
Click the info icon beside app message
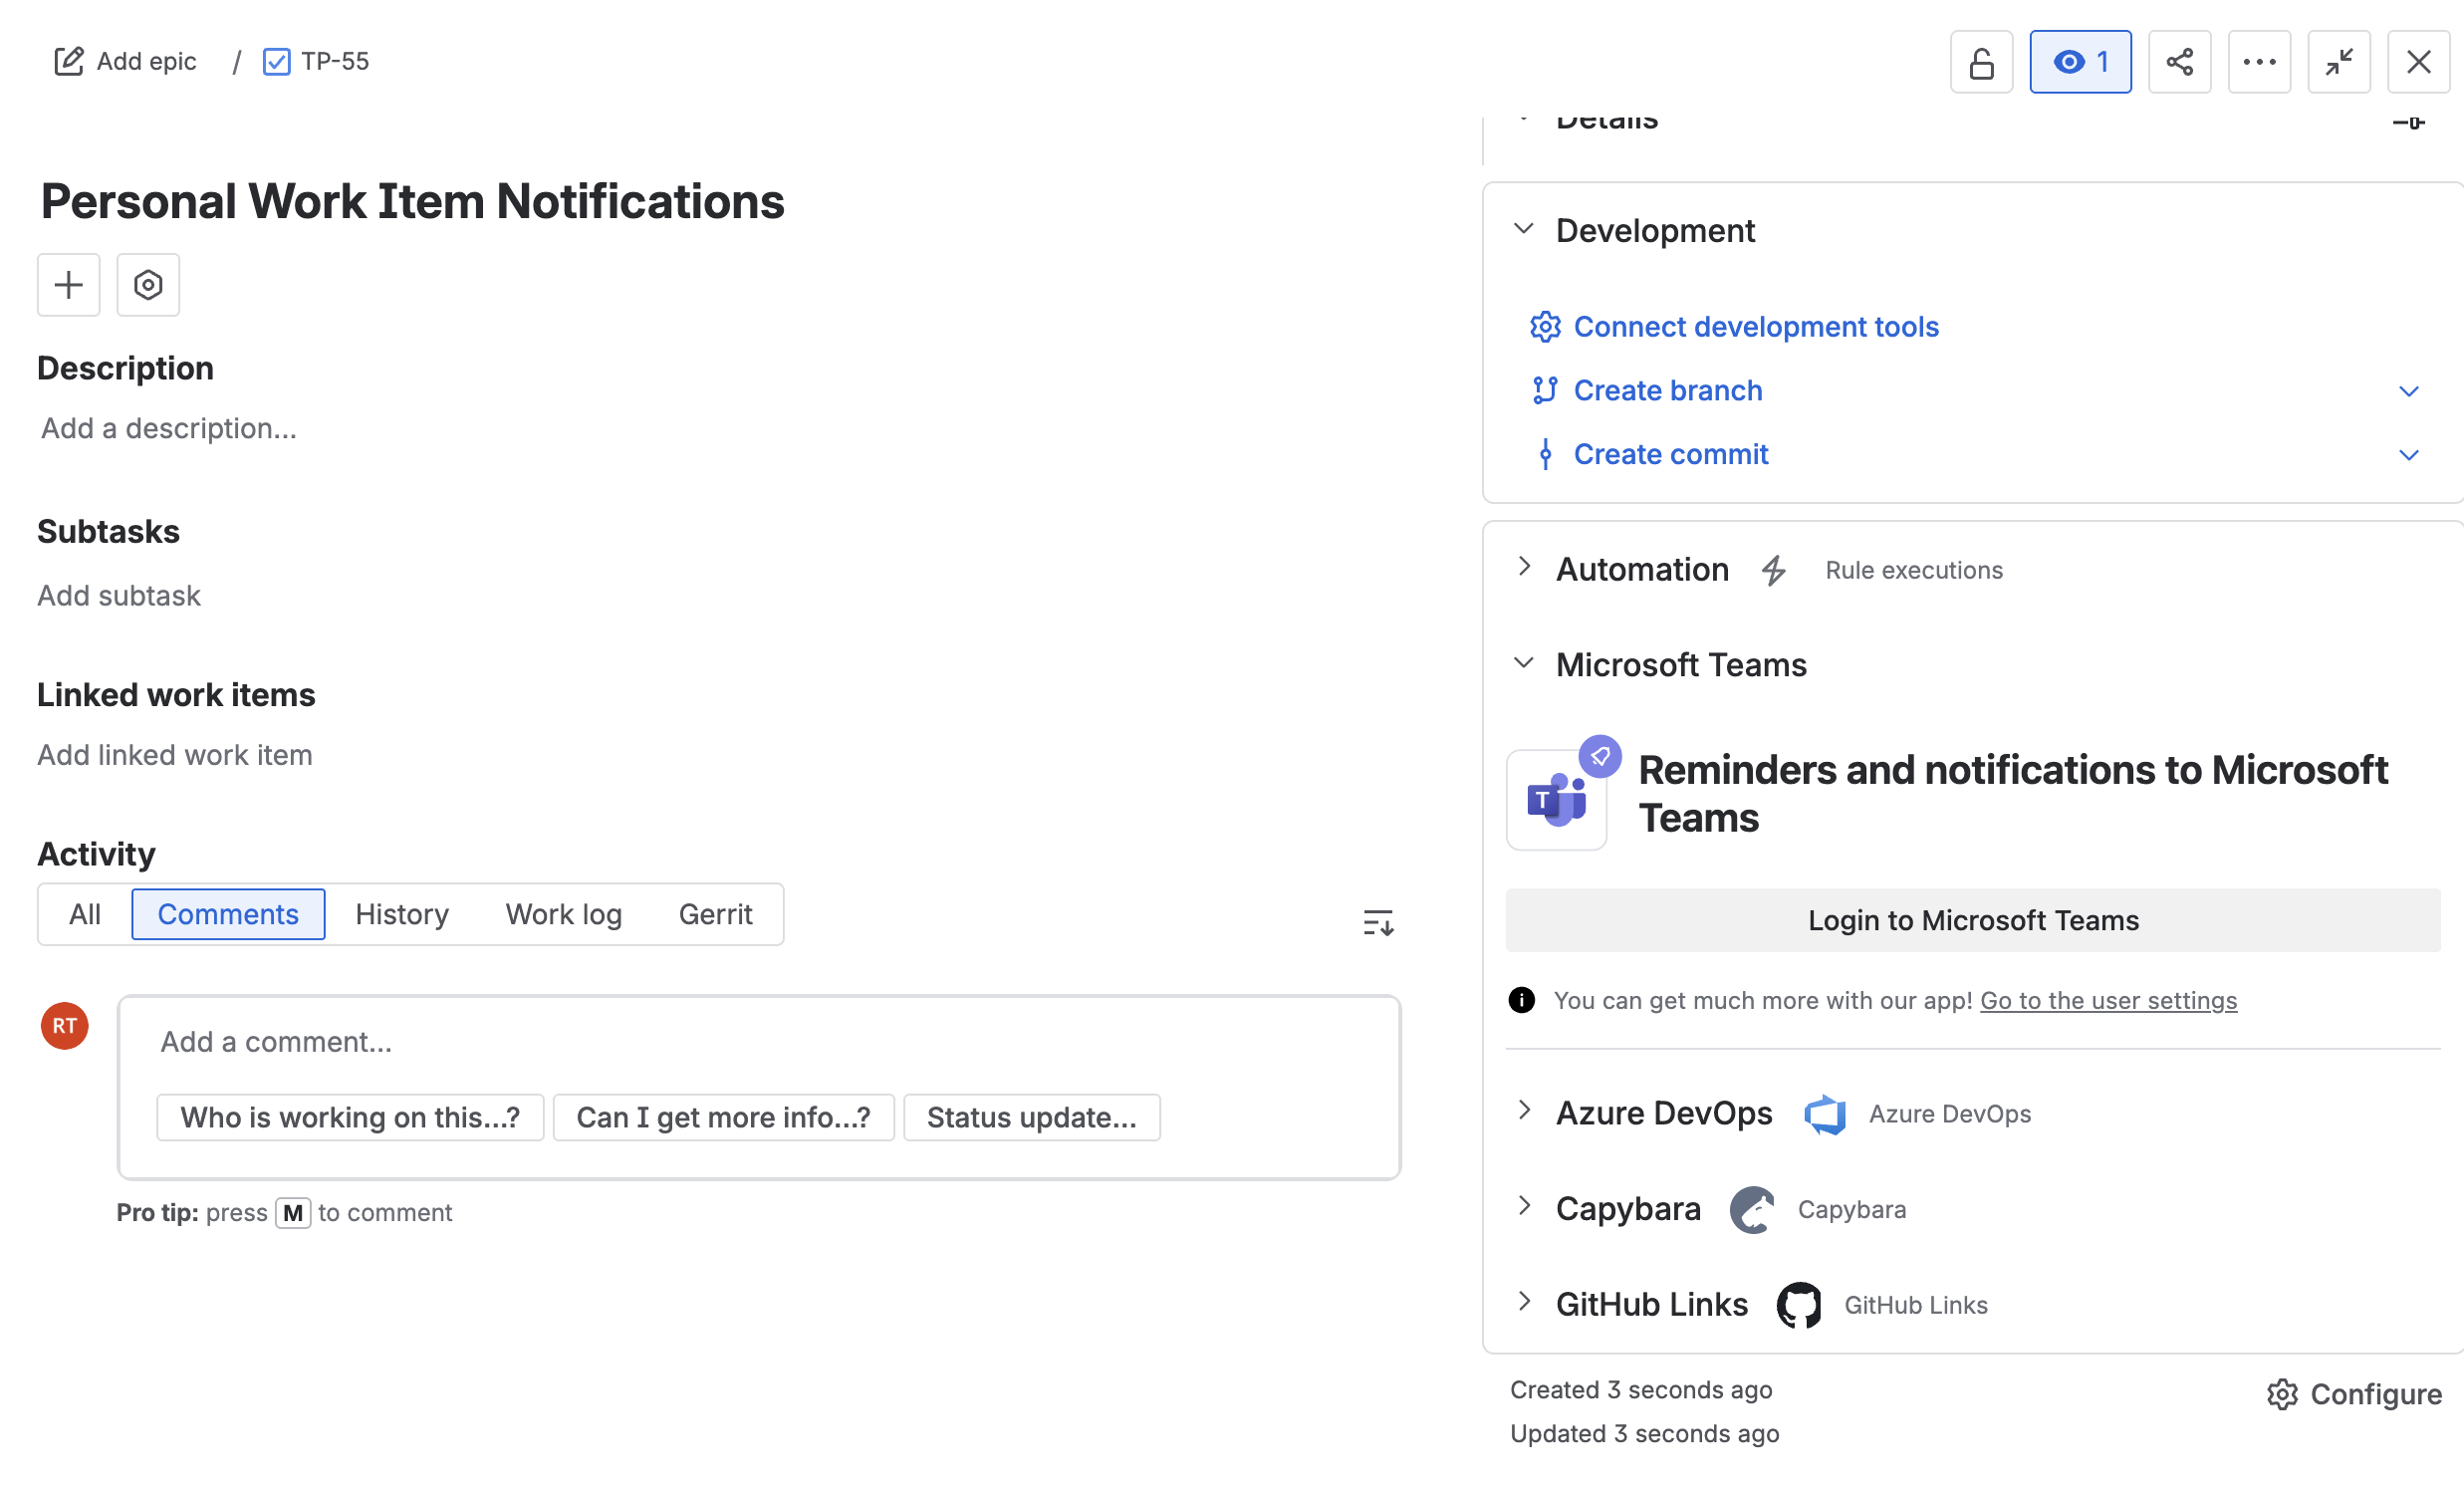tap(1521, 1000)
